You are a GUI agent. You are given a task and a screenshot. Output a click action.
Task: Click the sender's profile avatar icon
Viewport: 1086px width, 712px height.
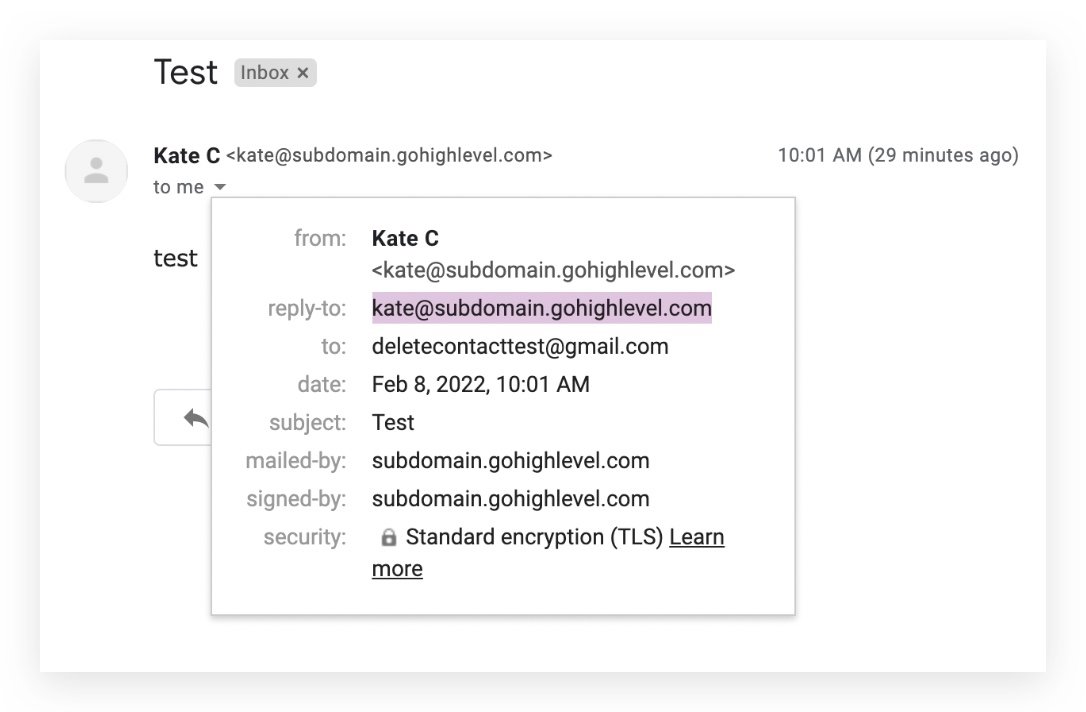96,171
